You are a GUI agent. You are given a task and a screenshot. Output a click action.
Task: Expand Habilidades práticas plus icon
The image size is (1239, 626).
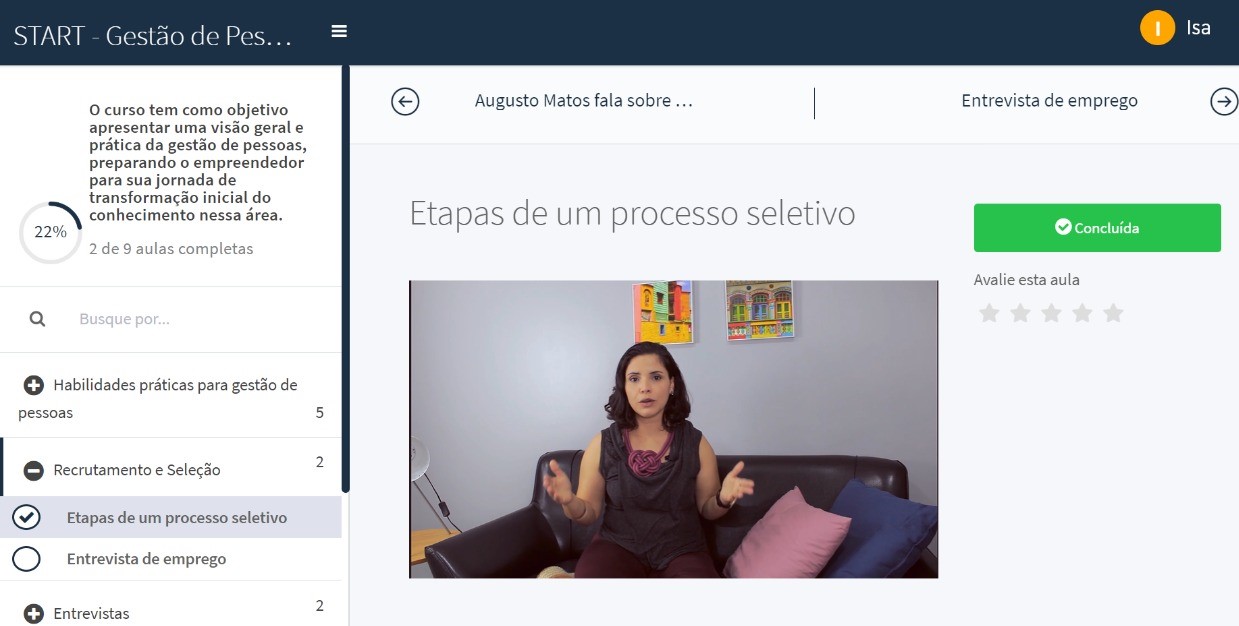point(34,385)
